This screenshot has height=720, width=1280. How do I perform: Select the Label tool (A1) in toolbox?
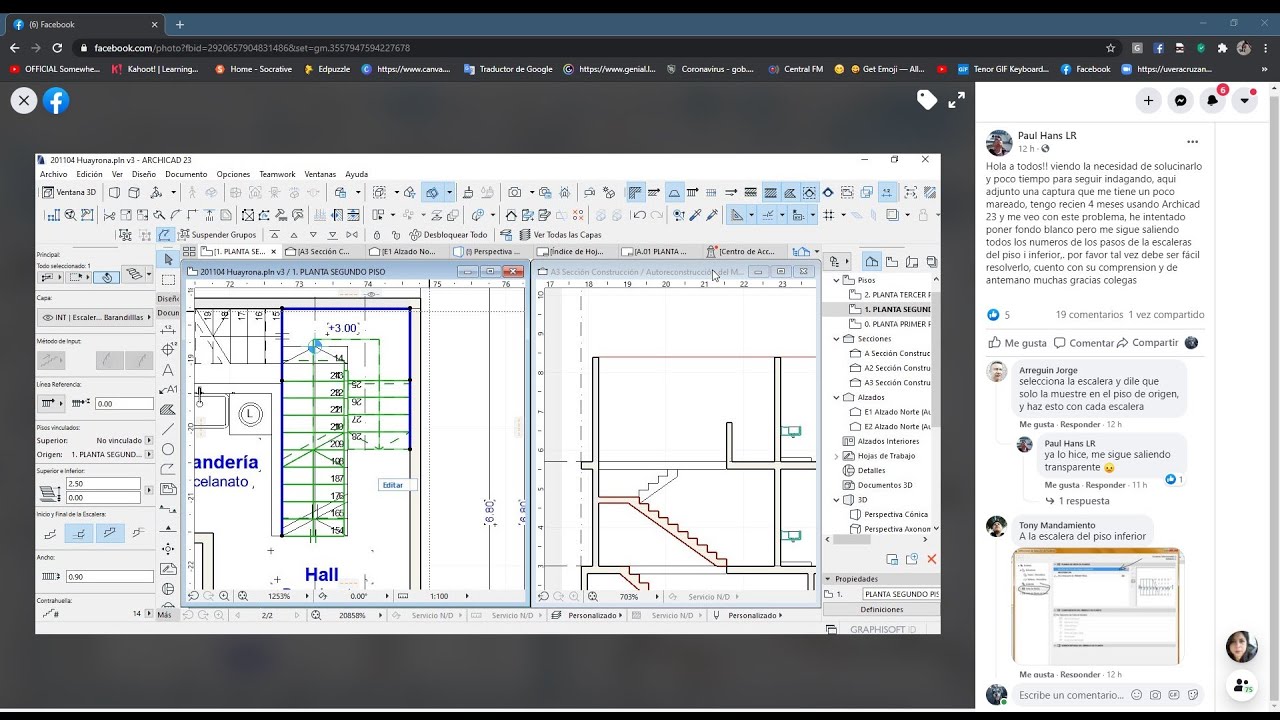[168, 389]
